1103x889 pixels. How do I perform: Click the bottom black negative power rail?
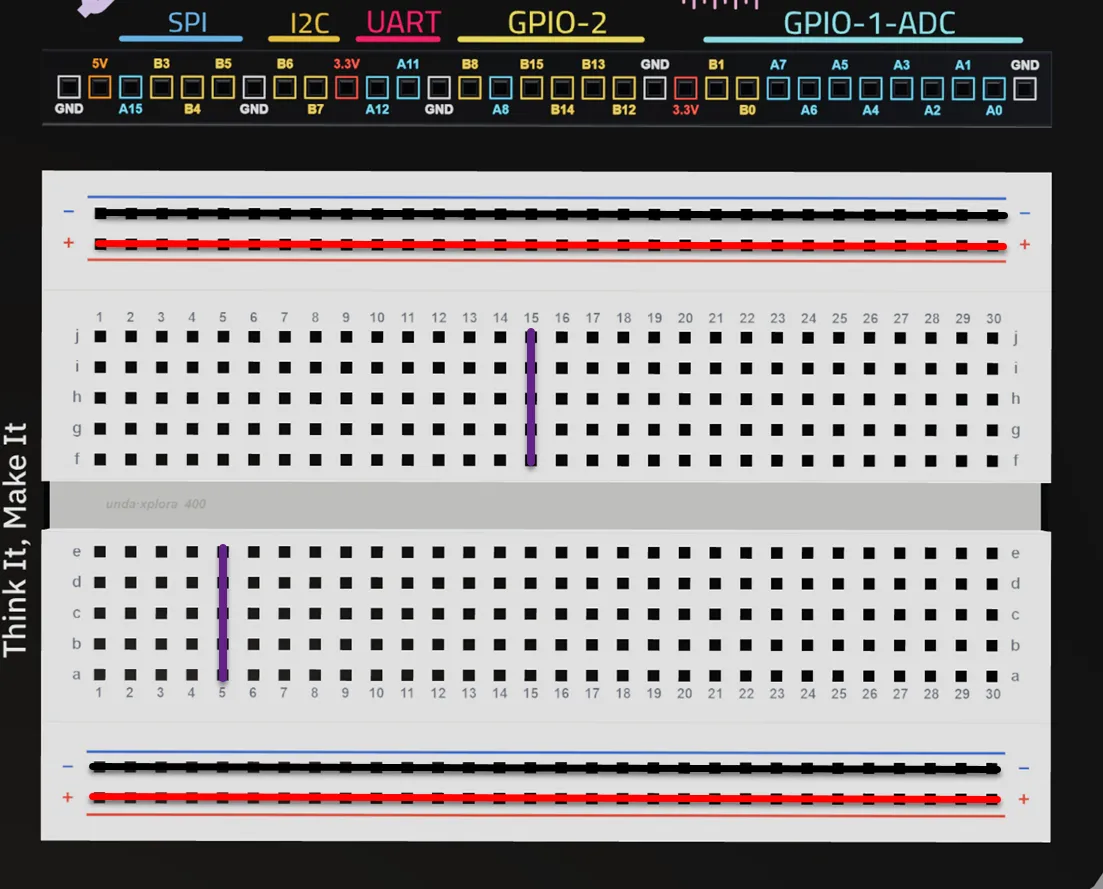545,768
